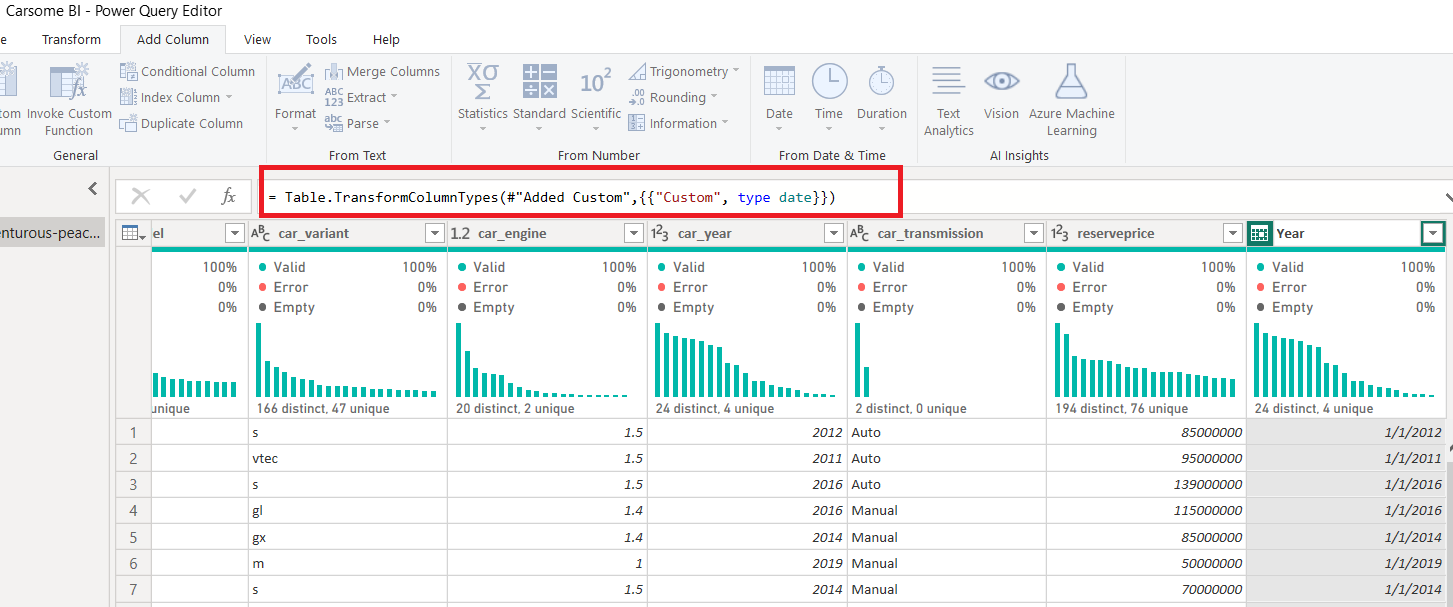Click the 1/1/2019 Year cell

pos(1346,563)
